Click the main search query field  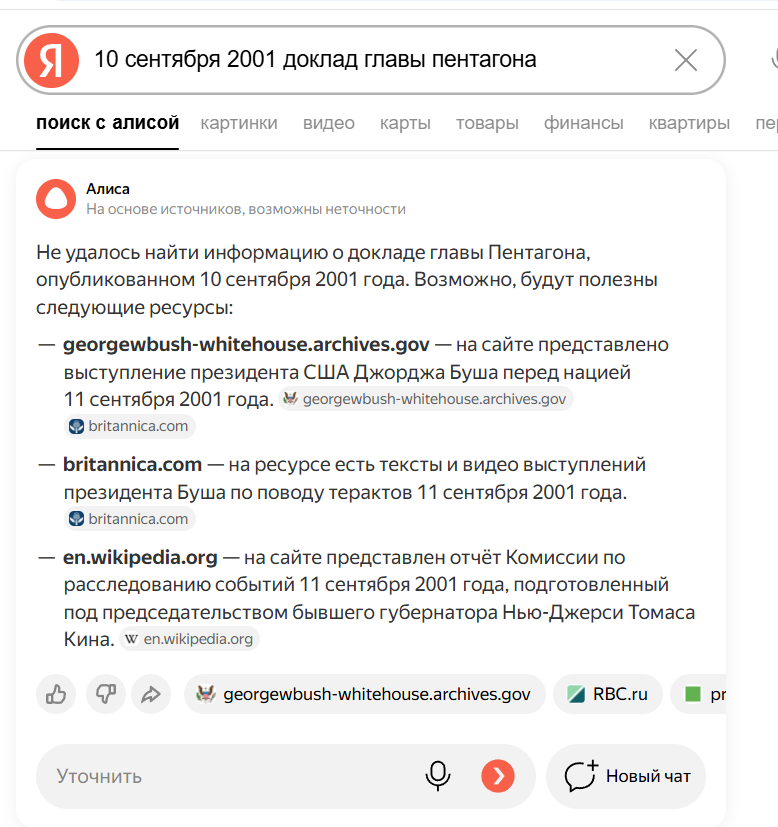(370, 60)
